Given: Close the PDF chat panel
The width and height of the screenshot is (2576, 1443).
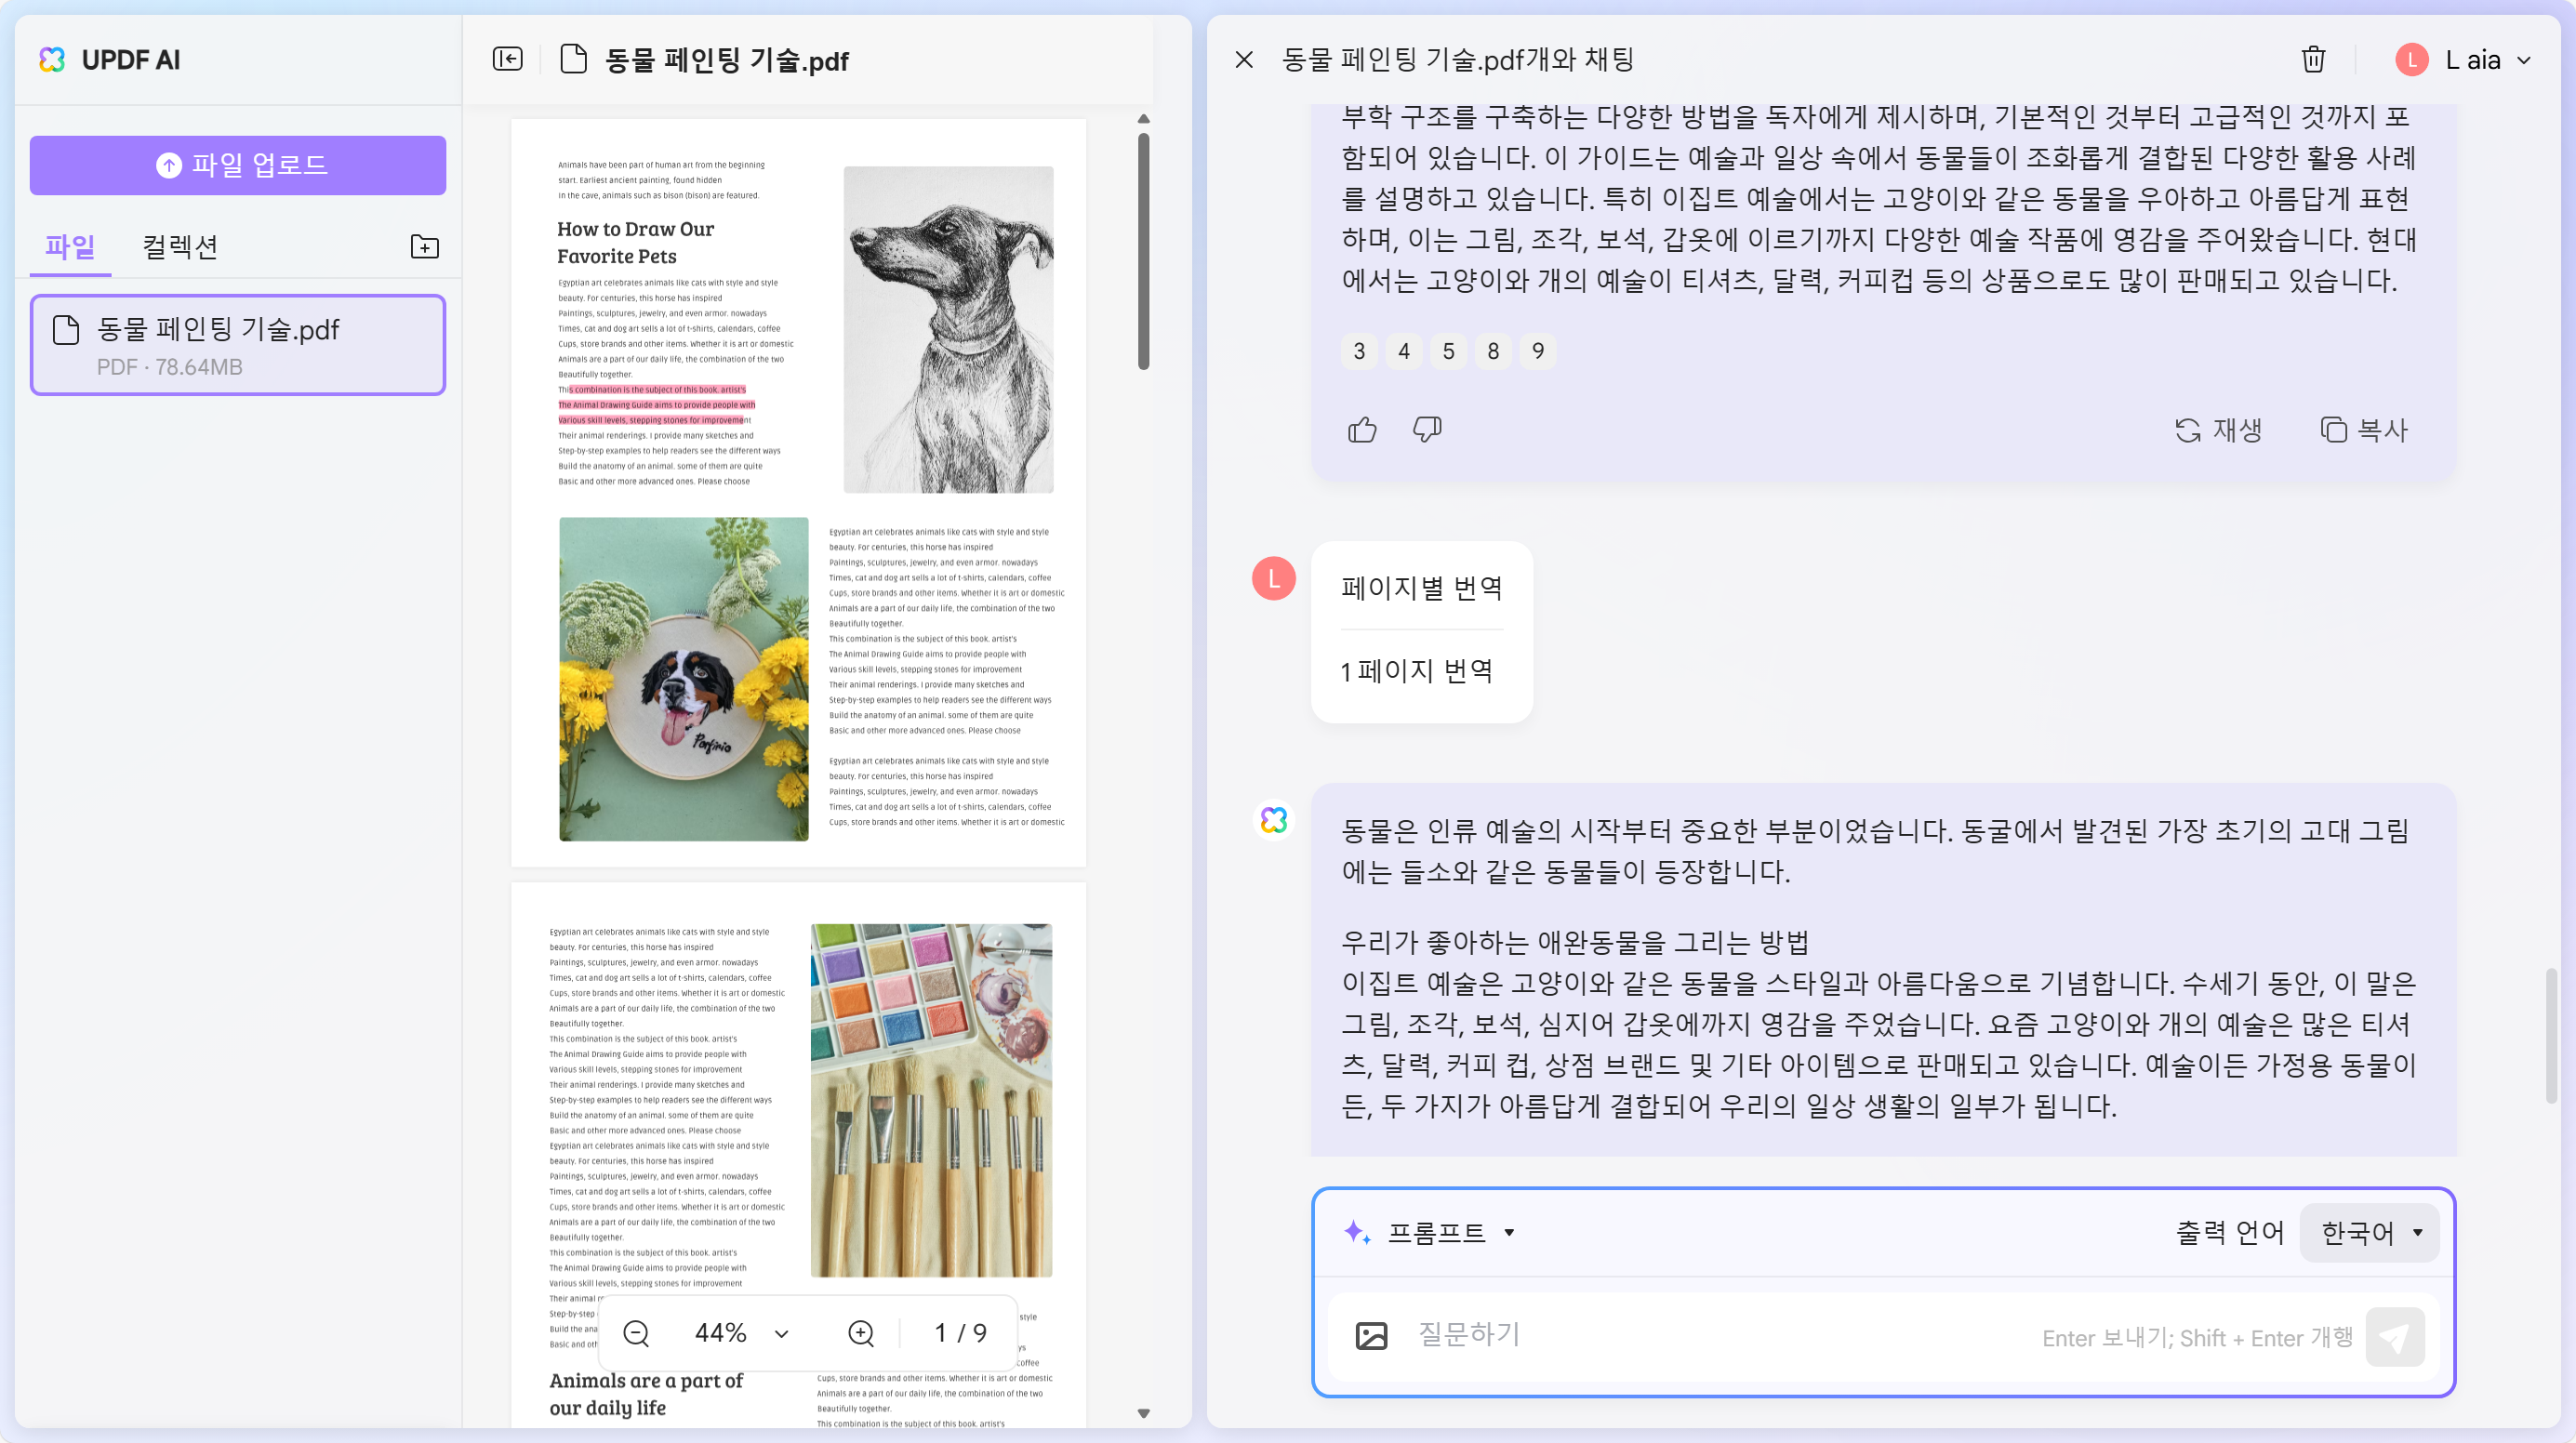Looking at the screenshot, I should [1244, 60].
